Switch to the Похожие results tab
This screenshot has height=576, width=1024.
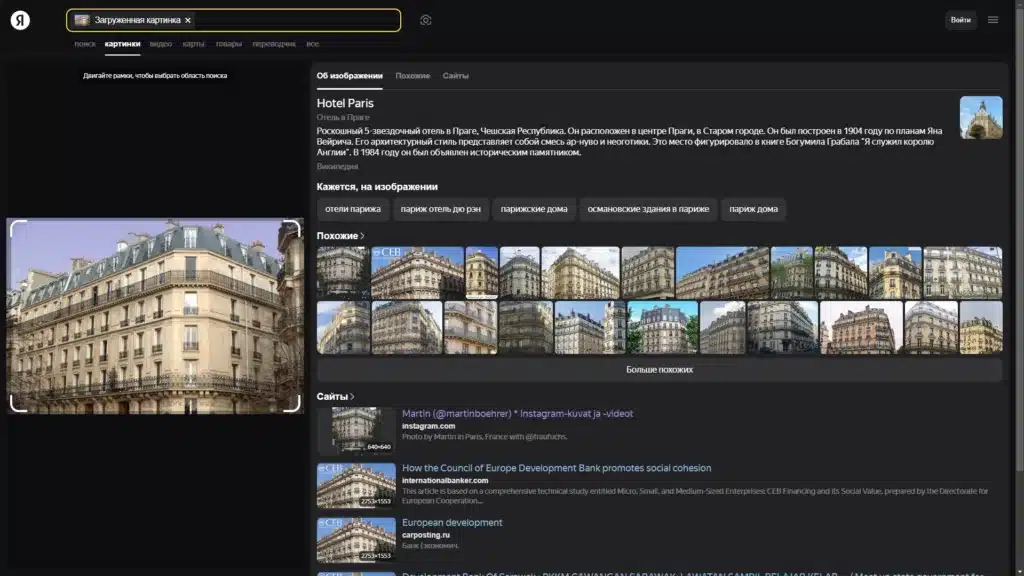click(413, 76)
